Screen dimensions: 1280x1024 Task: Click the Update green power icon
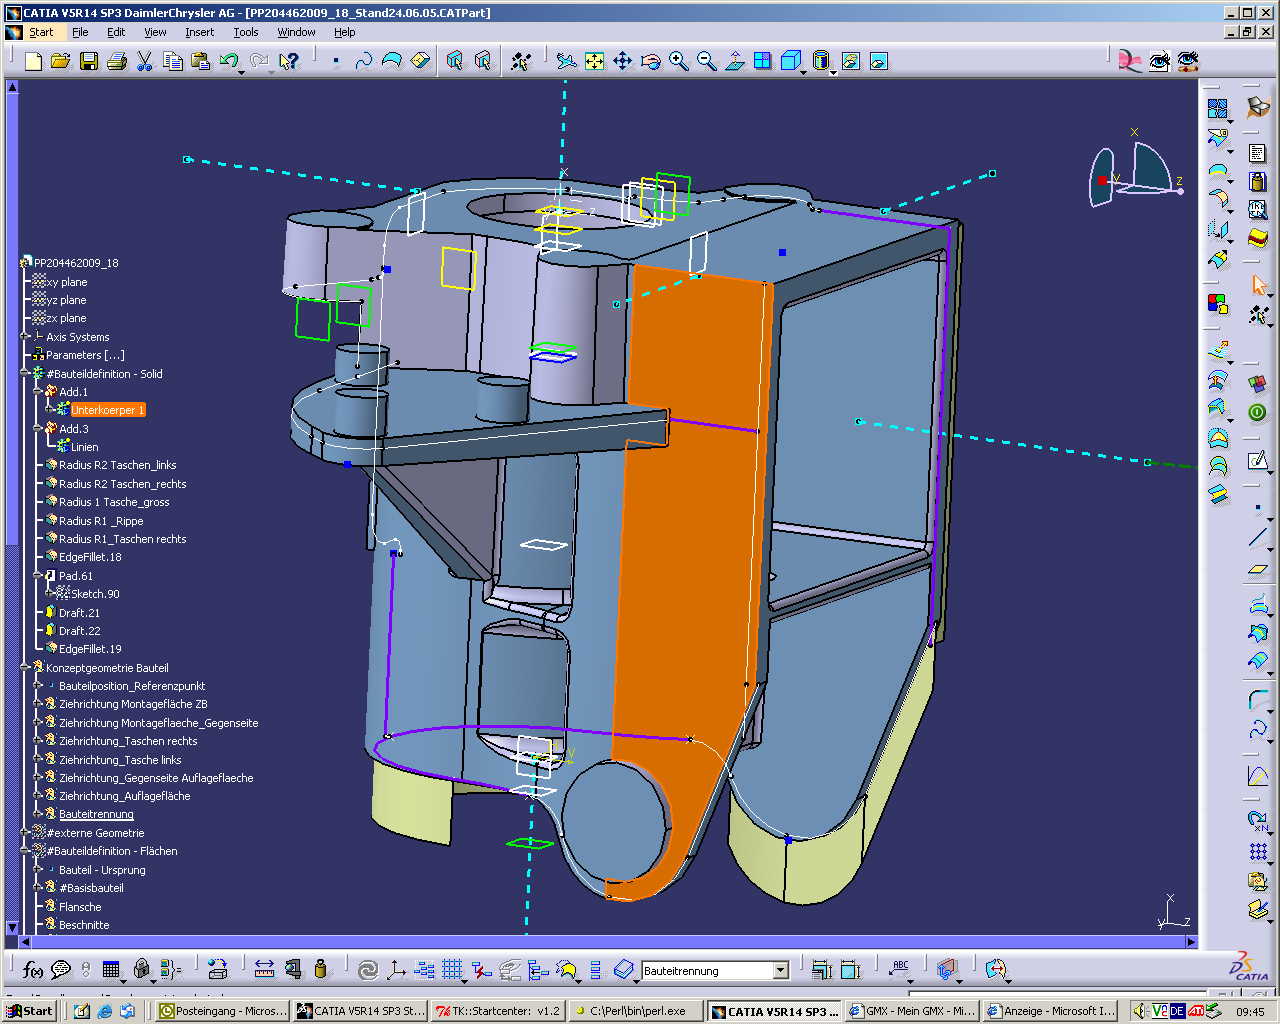(1258, 412)
